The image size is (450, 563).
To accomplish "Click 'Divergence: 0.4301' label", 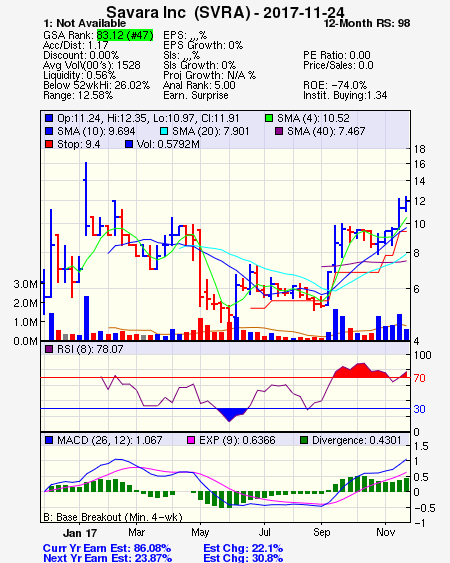I will point(357,440).
